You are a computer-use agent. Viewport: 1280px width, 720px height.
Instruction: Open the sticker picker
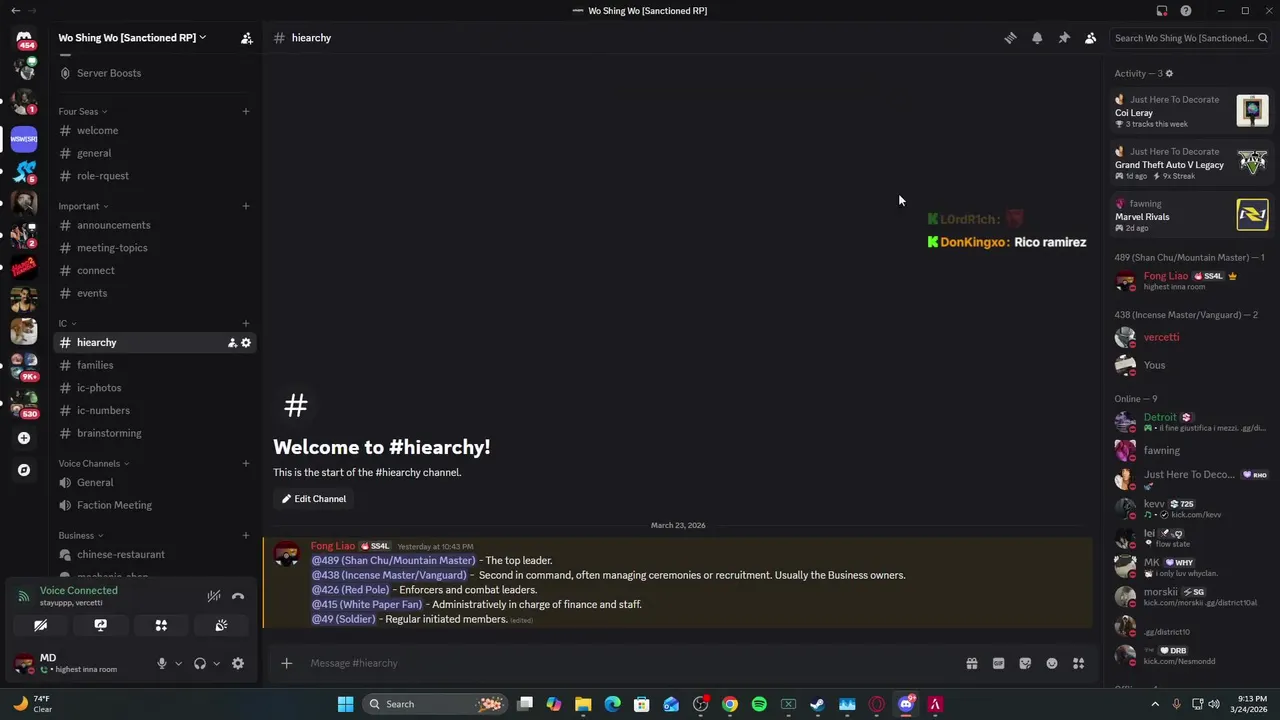[x=1025, y=663]
